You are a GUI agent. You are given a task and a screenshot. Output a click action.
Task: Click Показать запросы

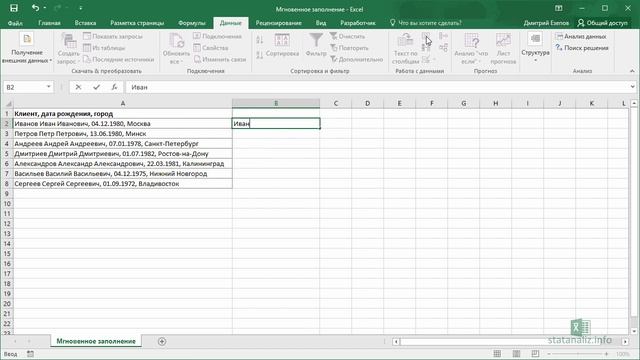coord(113,36)
